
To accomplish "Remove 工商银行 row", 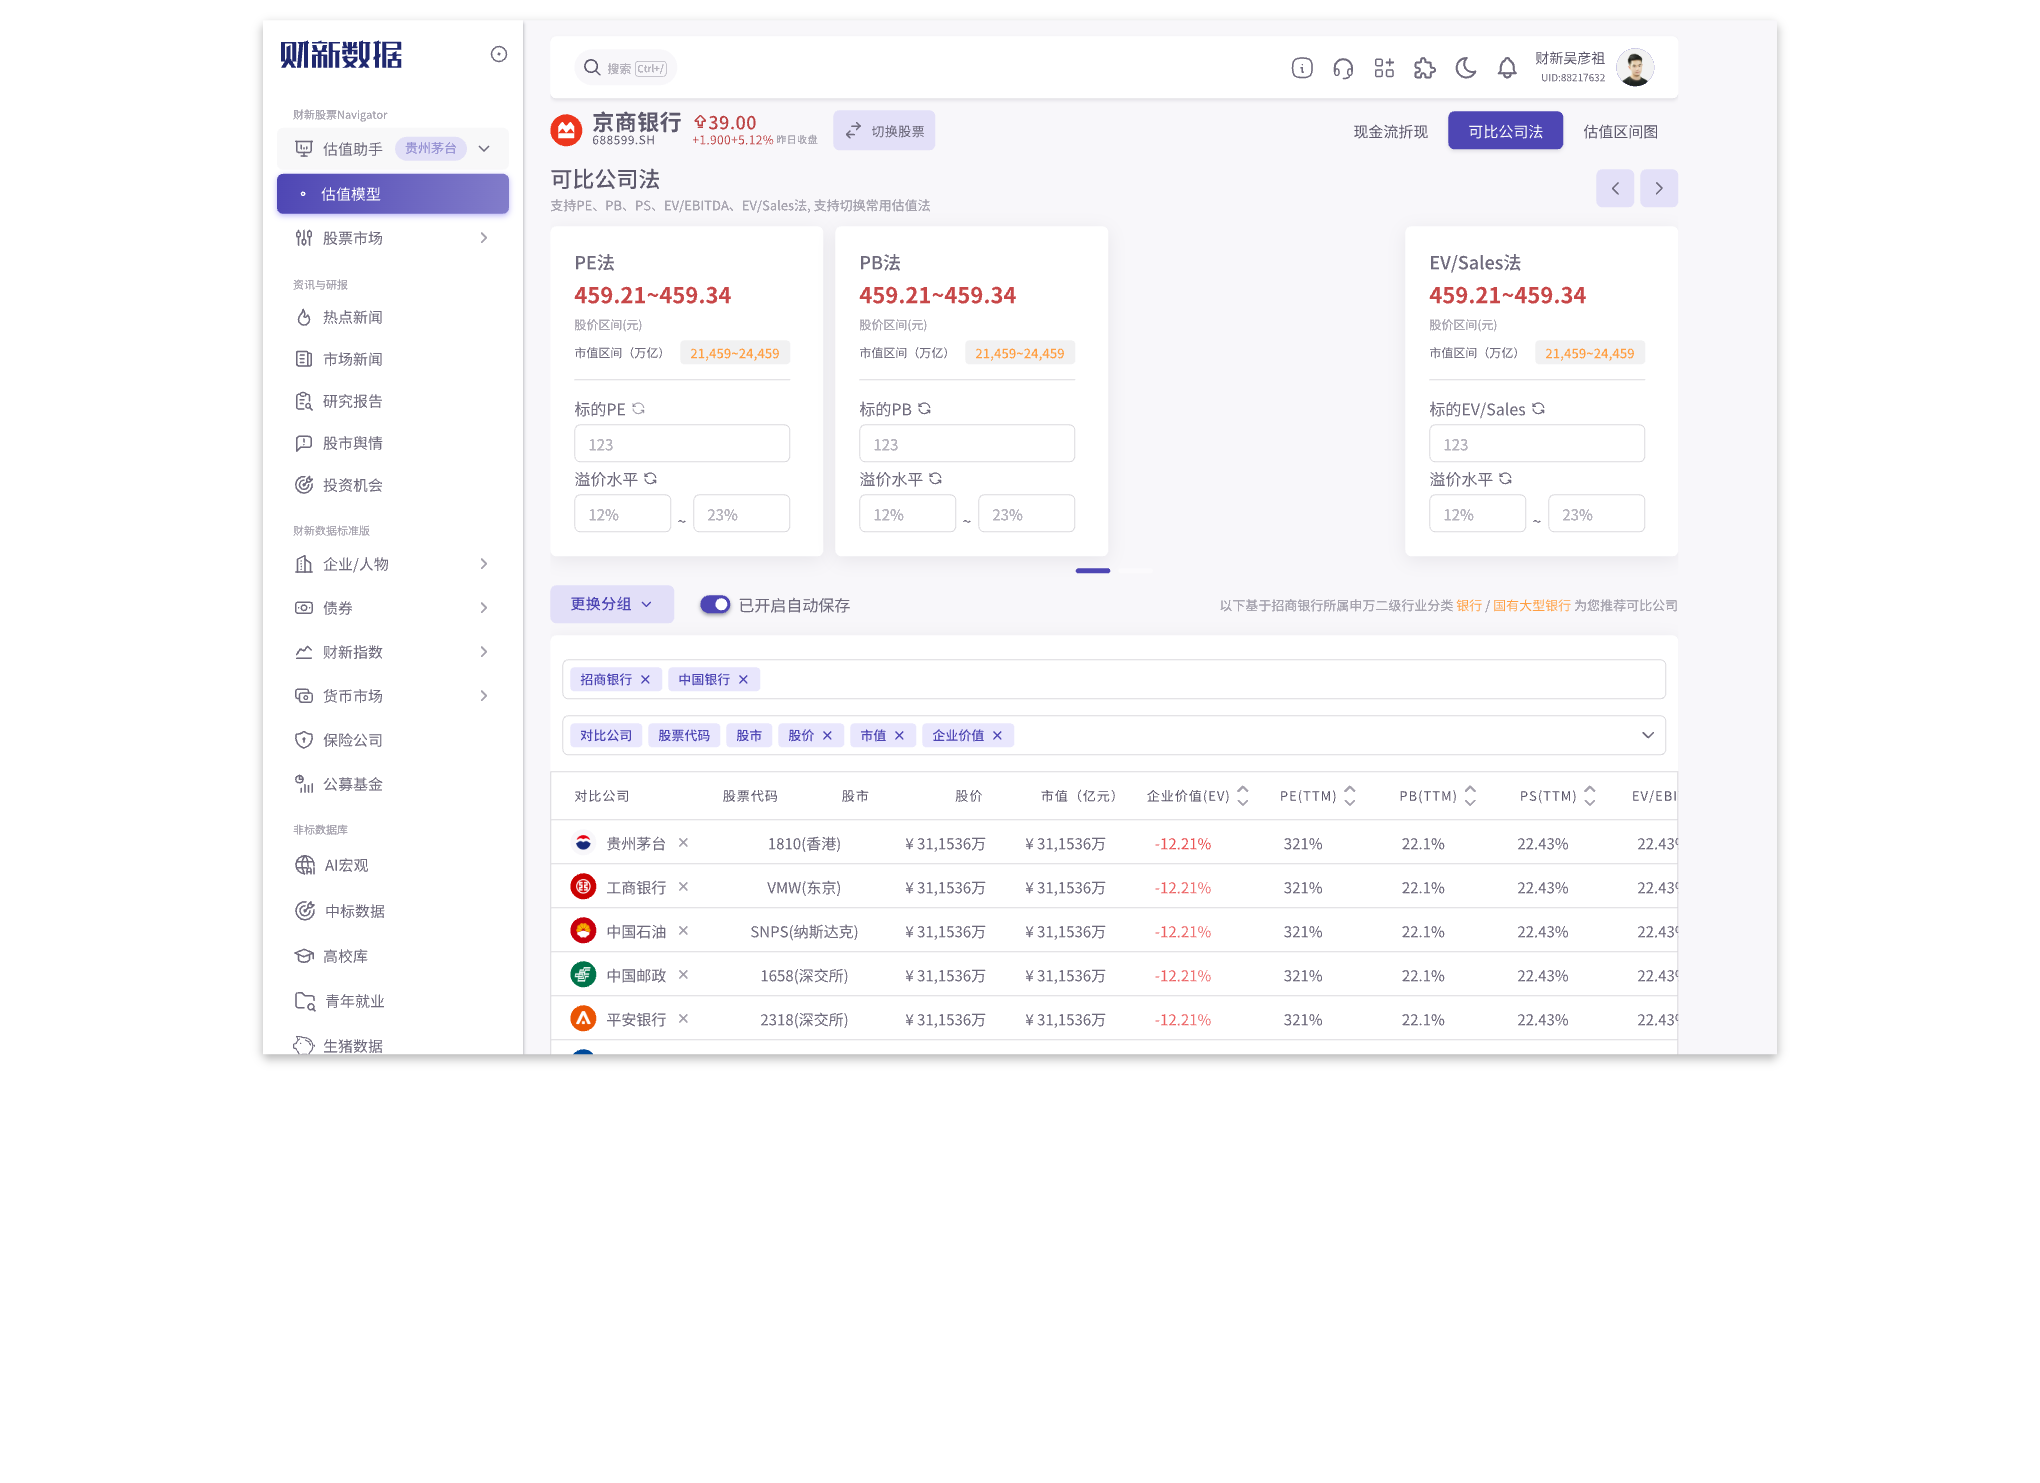I will click(683, 887).
